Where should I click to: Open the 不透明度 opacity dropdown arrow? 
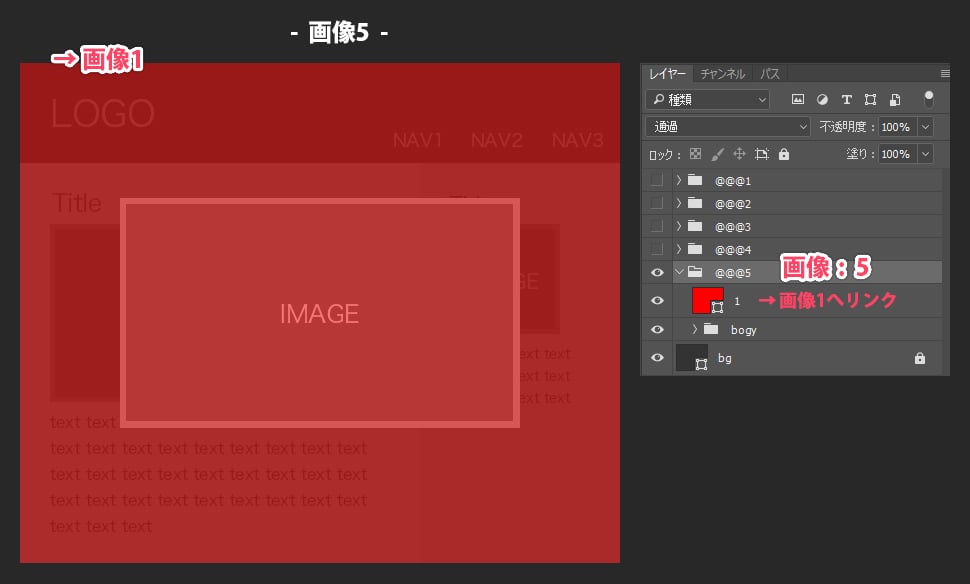(x=925, y=127)
